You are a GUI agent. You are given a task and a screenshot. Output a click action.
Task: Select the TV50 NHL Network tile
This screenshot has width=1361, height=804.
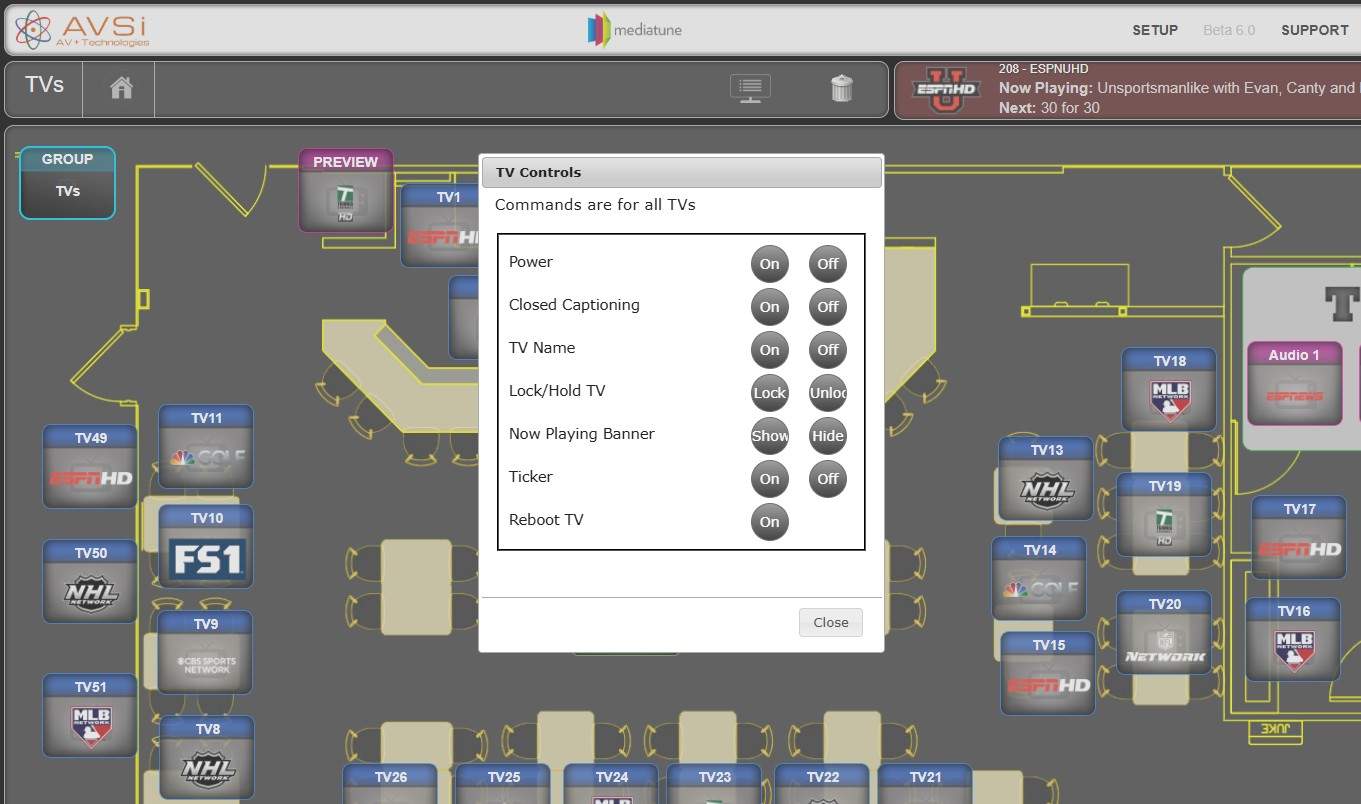[90, 582]
